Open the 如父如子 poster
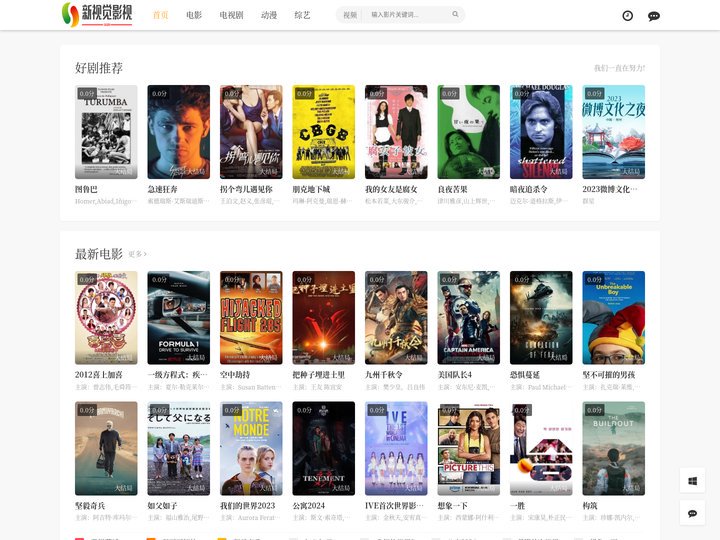Viewport: 720px width, 540px height. (179, 449)
